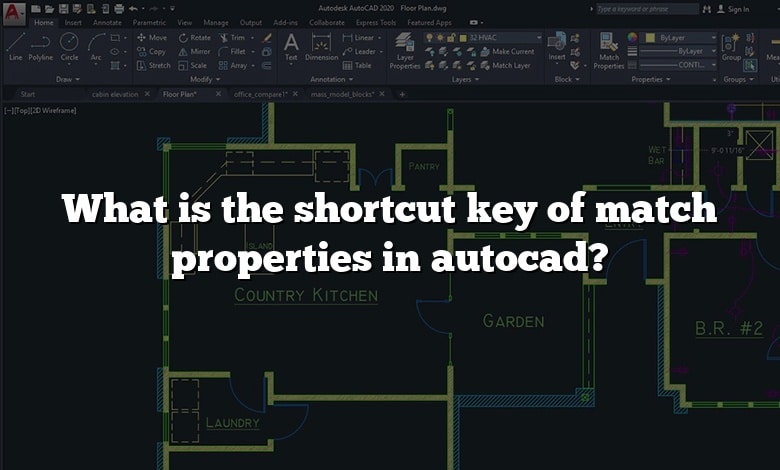Screen dimensions: 780x470
Task: Select the Polyline tool
Action: pos(41,46)
